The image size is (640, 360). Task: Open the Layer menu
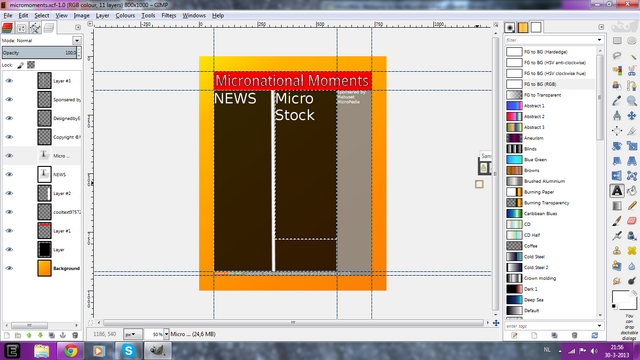coord(102,16)
